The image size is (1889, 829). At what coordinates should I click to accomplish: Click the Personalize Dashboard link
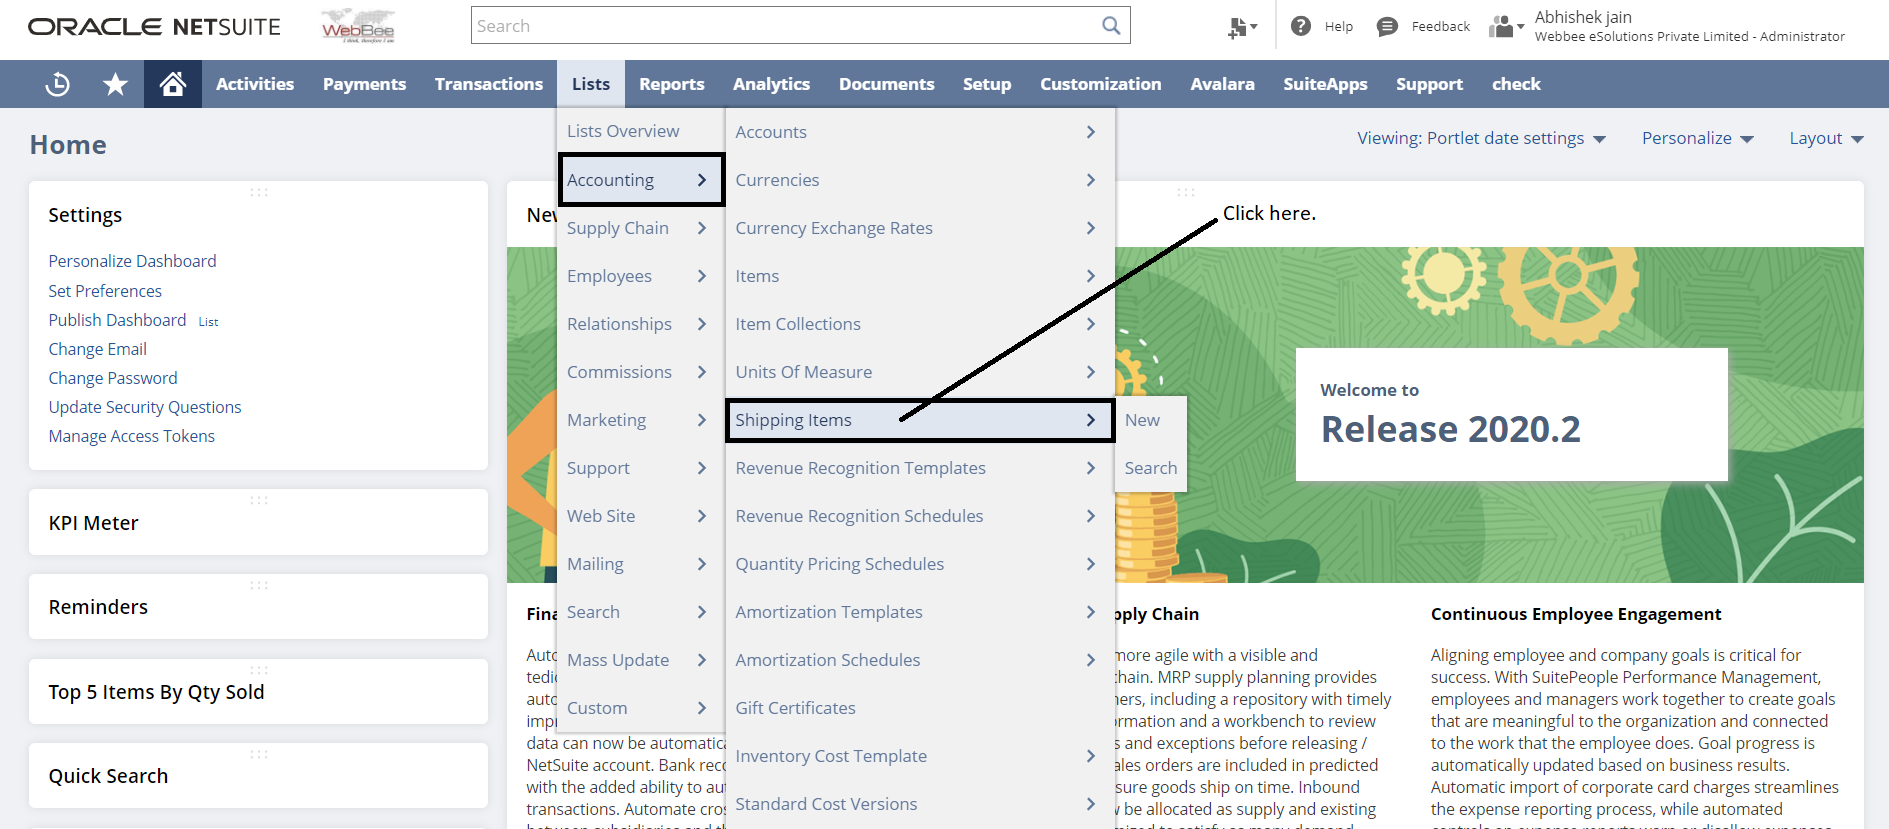(132, 261)
